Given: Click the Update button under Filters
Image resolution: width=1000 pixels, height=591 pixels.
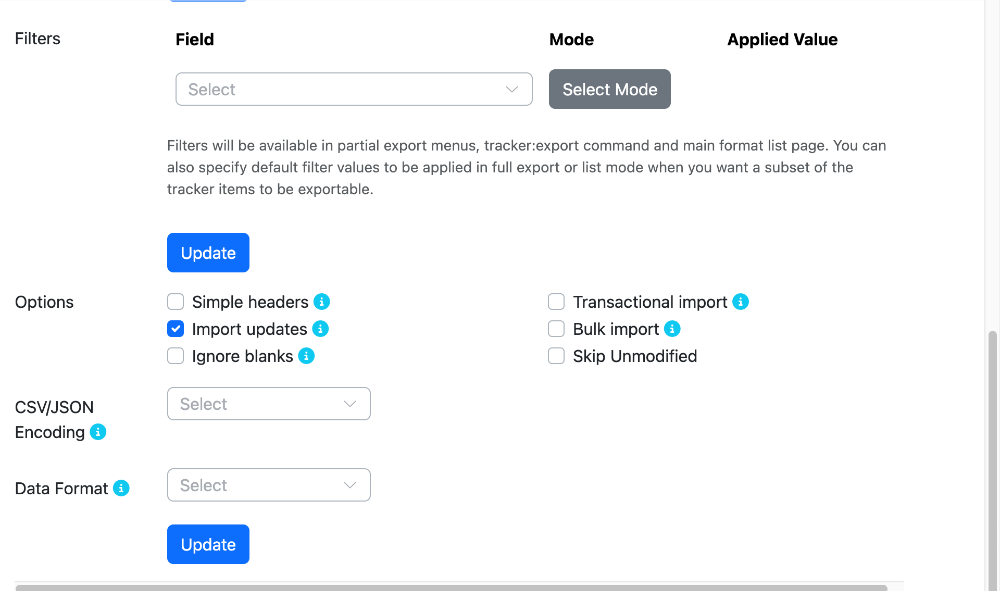Looking at the screenshot, I should pyautogui.click(x=208, y=252).
